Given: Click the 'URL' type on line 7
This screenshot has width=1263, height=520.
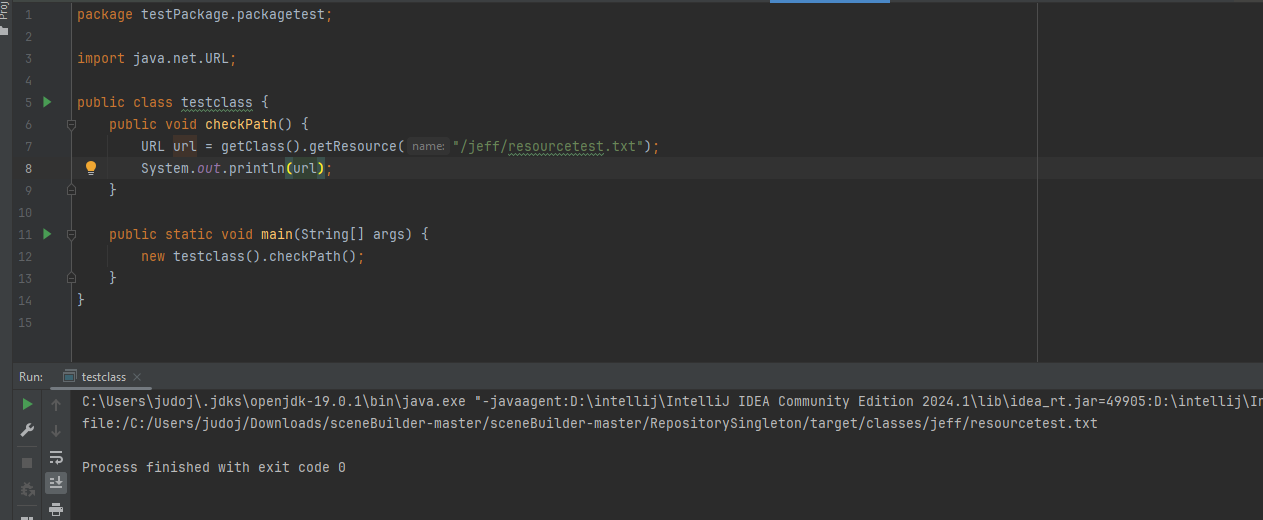Looking at the screenshot, I should tap(153, 146).
